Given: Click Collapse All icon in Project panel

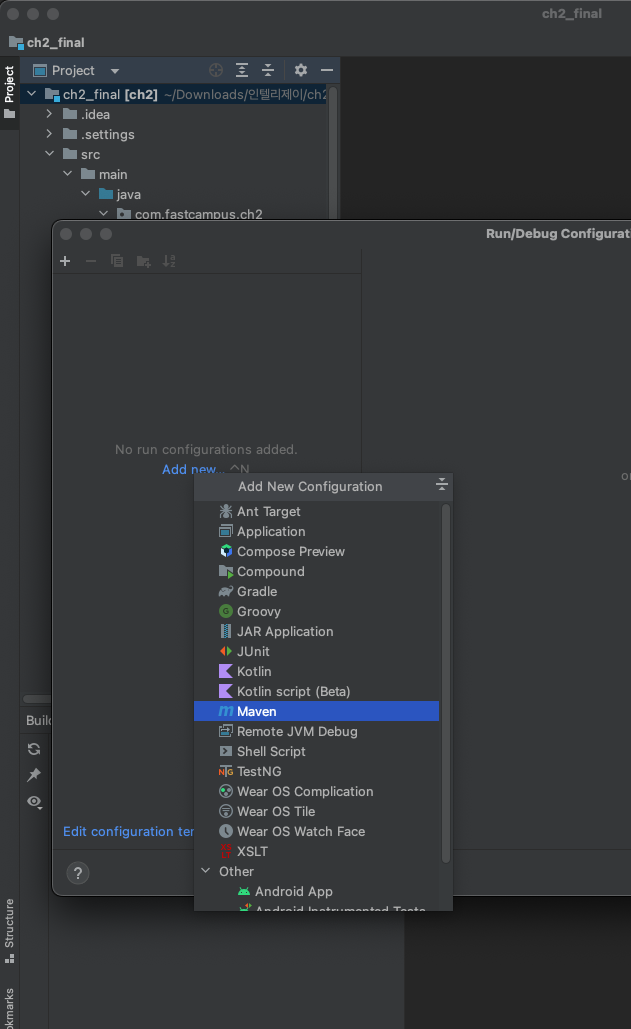Looking at the screenshot, I should 268,70.
